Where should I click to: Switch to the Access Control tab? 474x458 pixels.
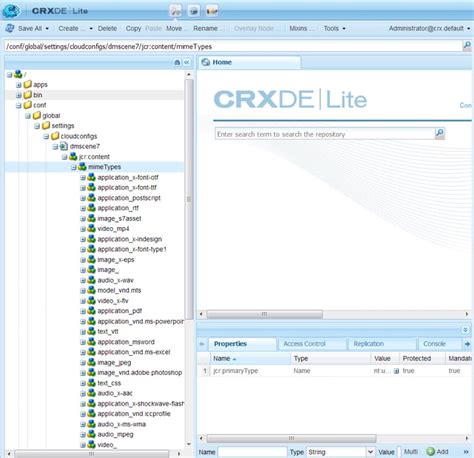304,344
